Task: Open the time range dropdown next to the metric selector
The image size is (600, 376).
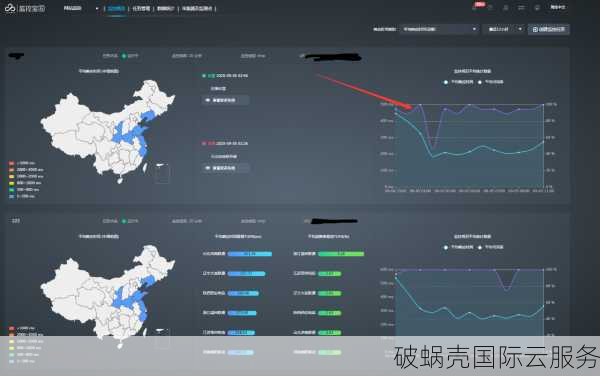Action: pyautogui.click(x=504, y=29)
